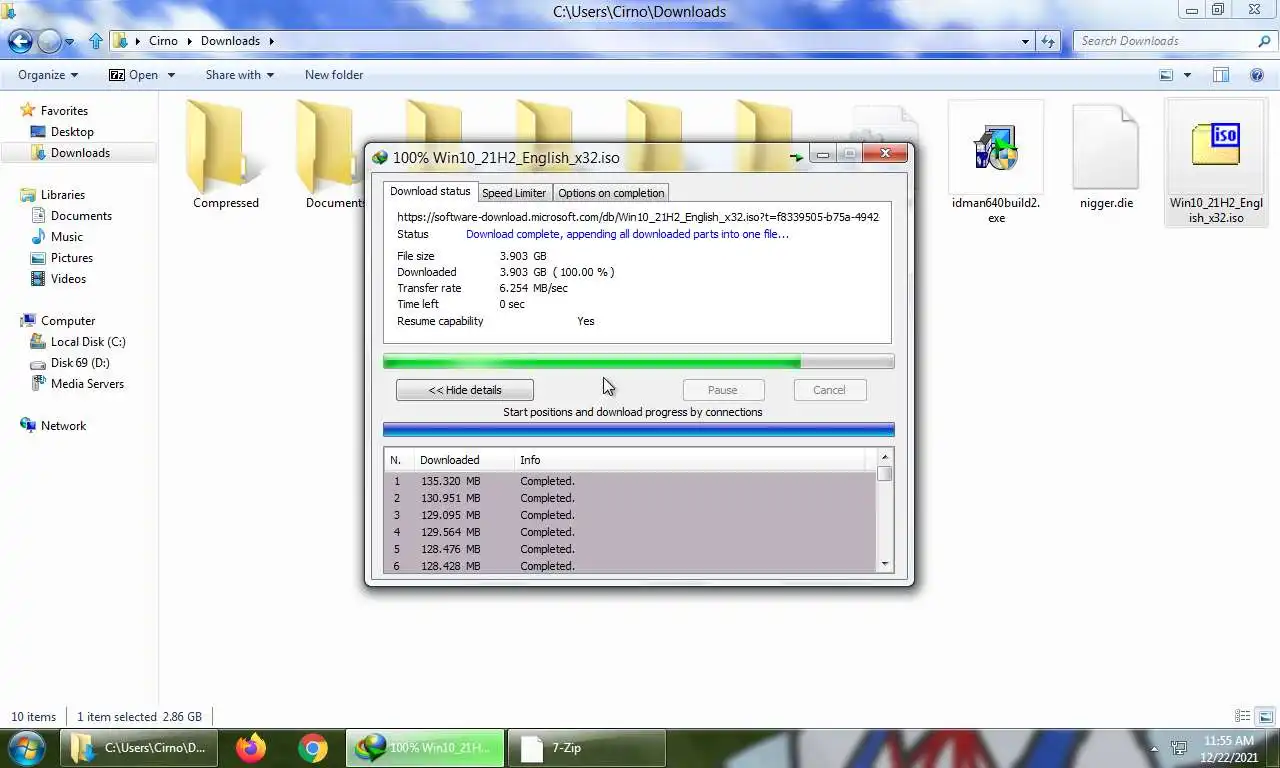
Task: Click the Pause button in download dialog
Action: [723, 390]
